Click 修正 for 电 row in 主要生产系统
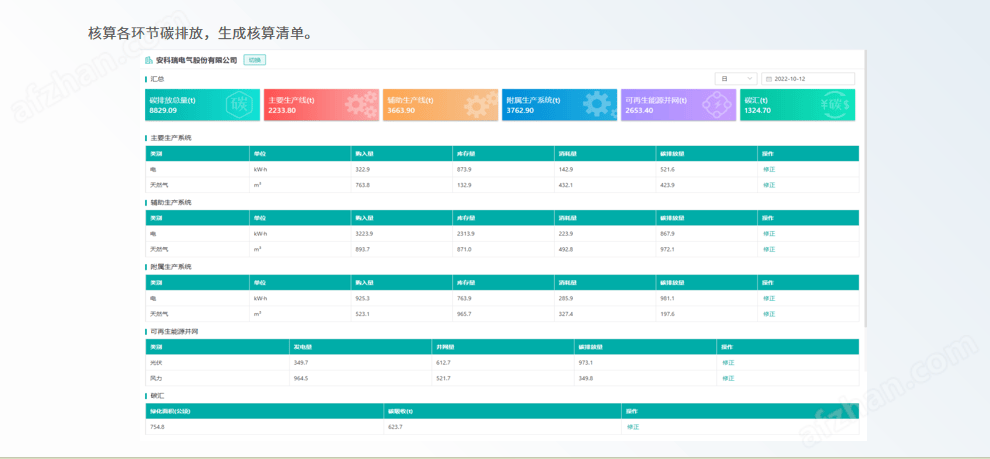The width and height of the screenshot is (990, 459). click(768, 169)
